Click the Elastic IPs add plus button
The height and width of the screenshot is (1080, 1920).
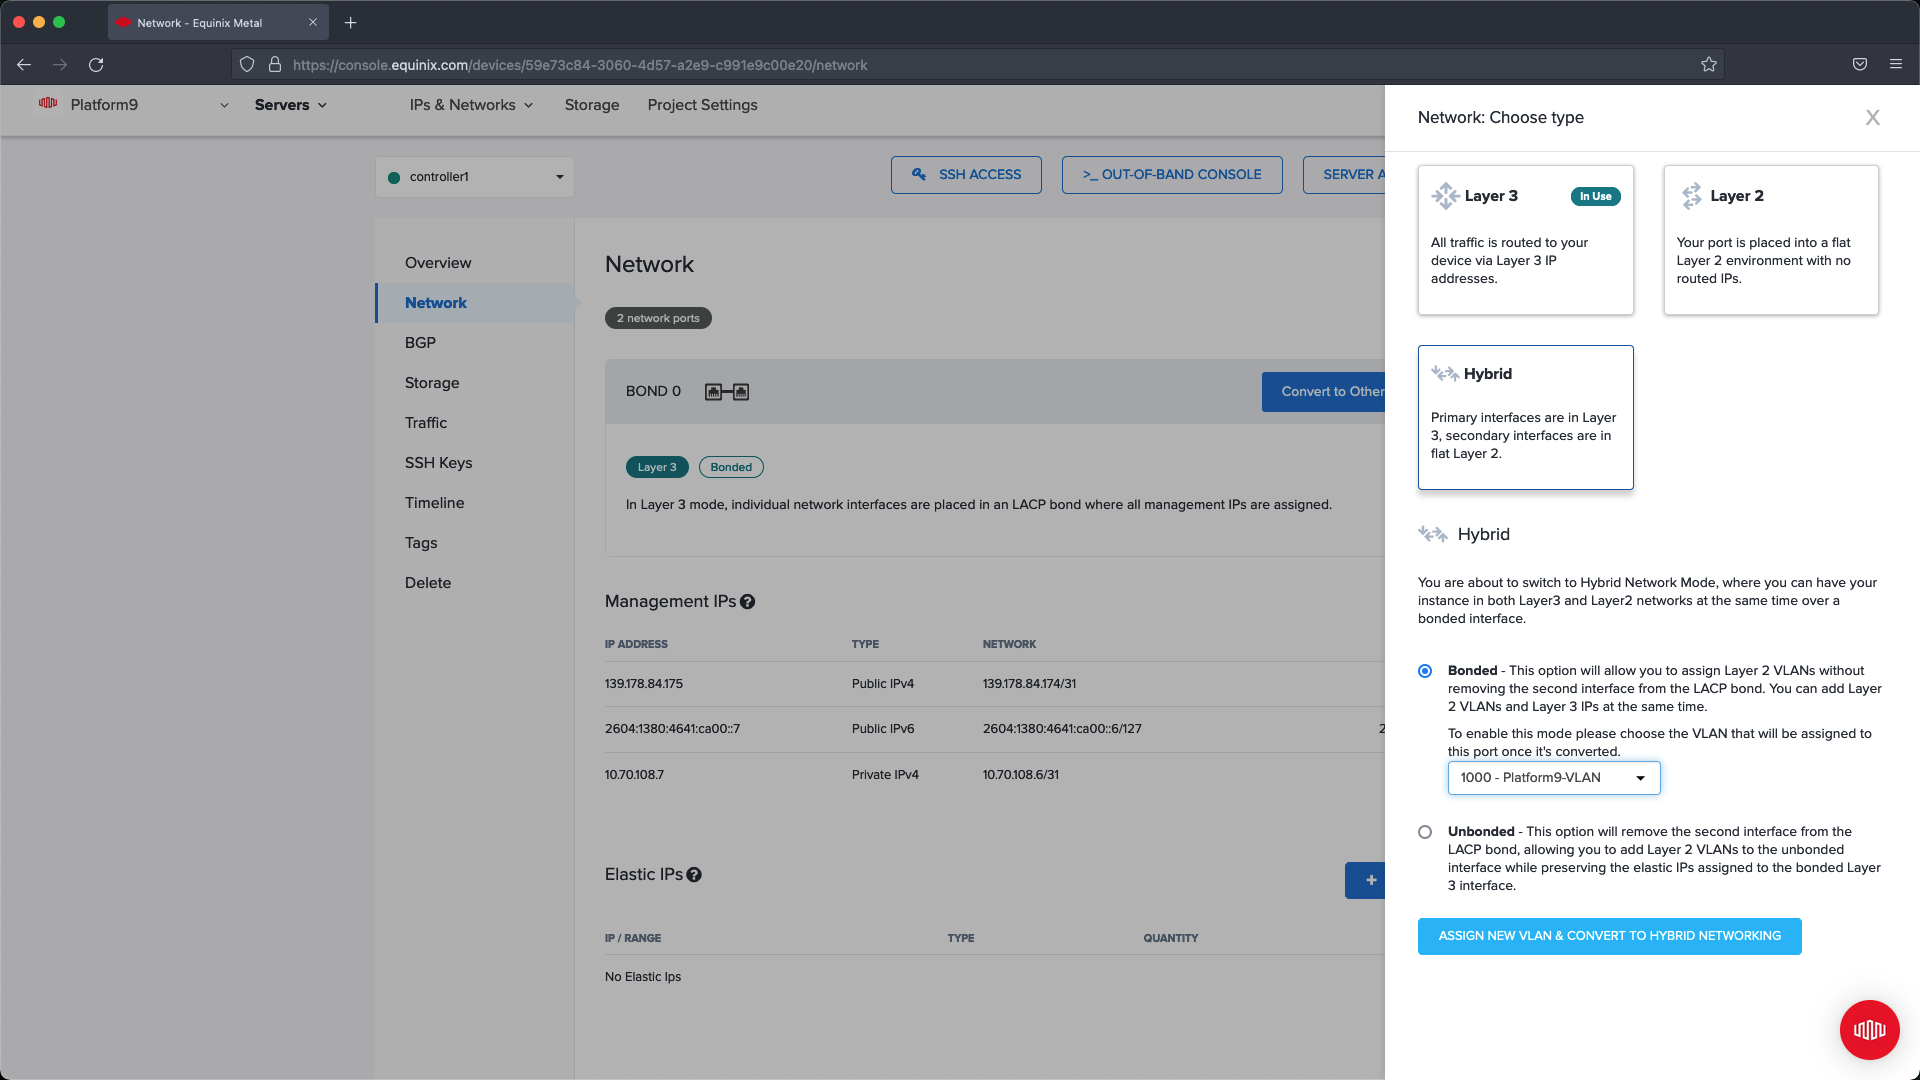1365,880
